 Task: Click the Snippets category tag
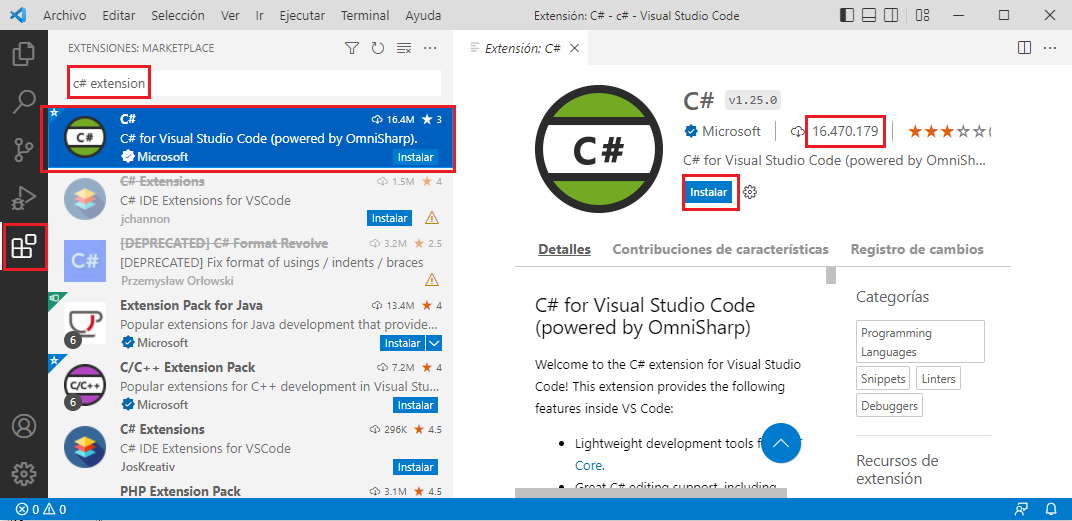(883, 378)
